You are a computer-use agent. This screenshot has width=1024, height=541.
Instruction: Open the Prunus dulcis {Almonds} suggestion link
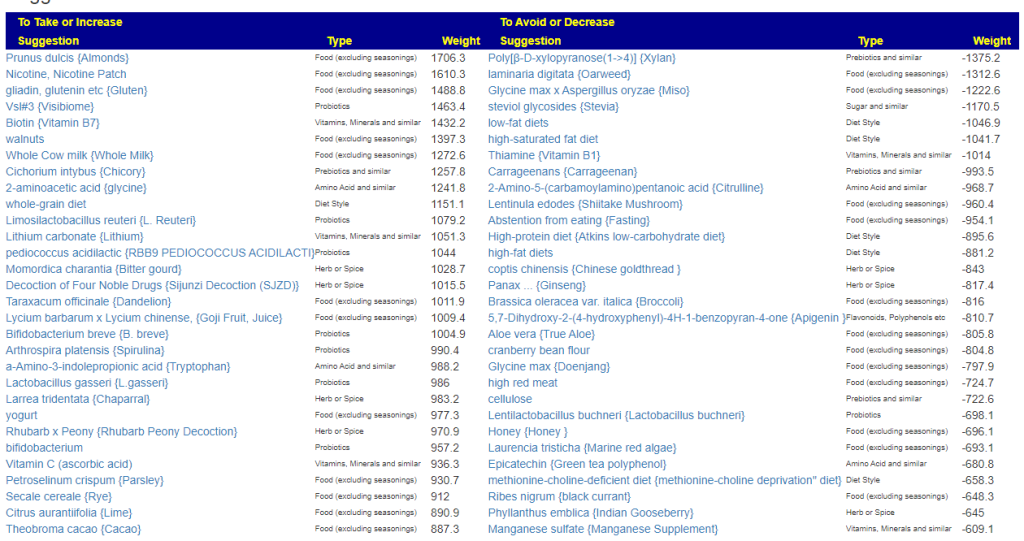[67, 58]
